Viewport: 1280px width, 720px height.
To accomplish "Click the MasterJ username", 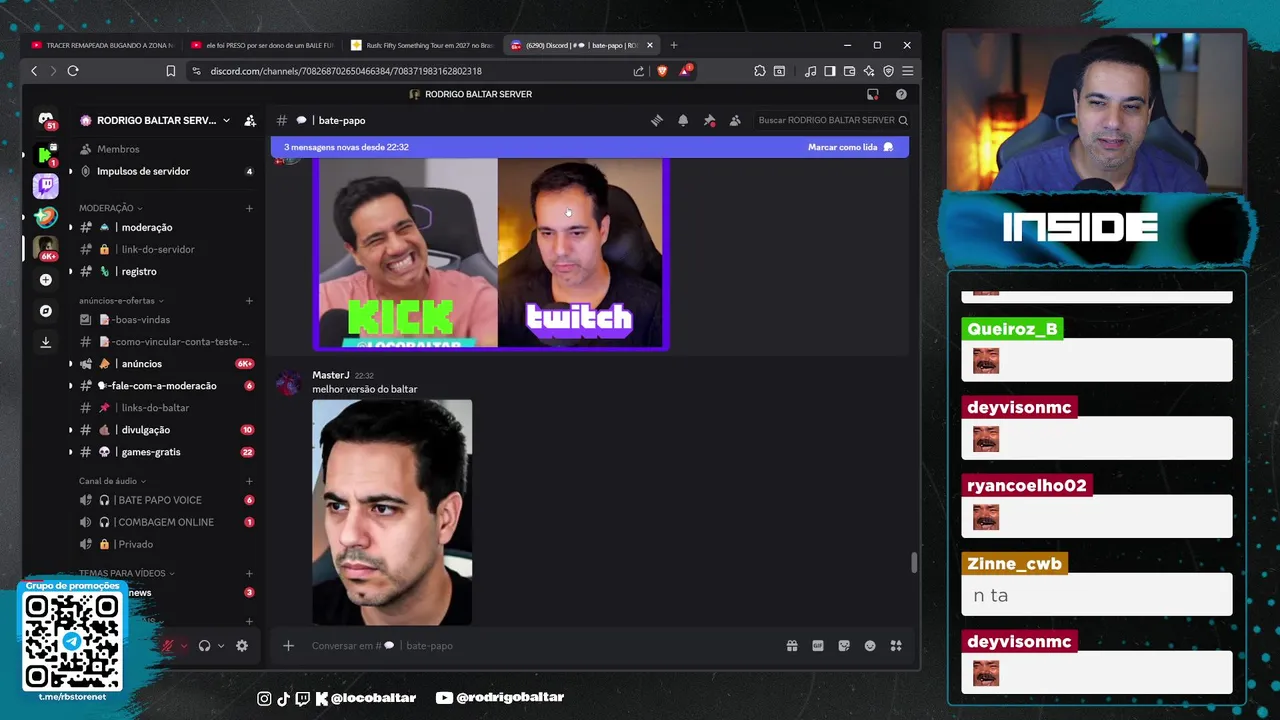I will [330, 375].
